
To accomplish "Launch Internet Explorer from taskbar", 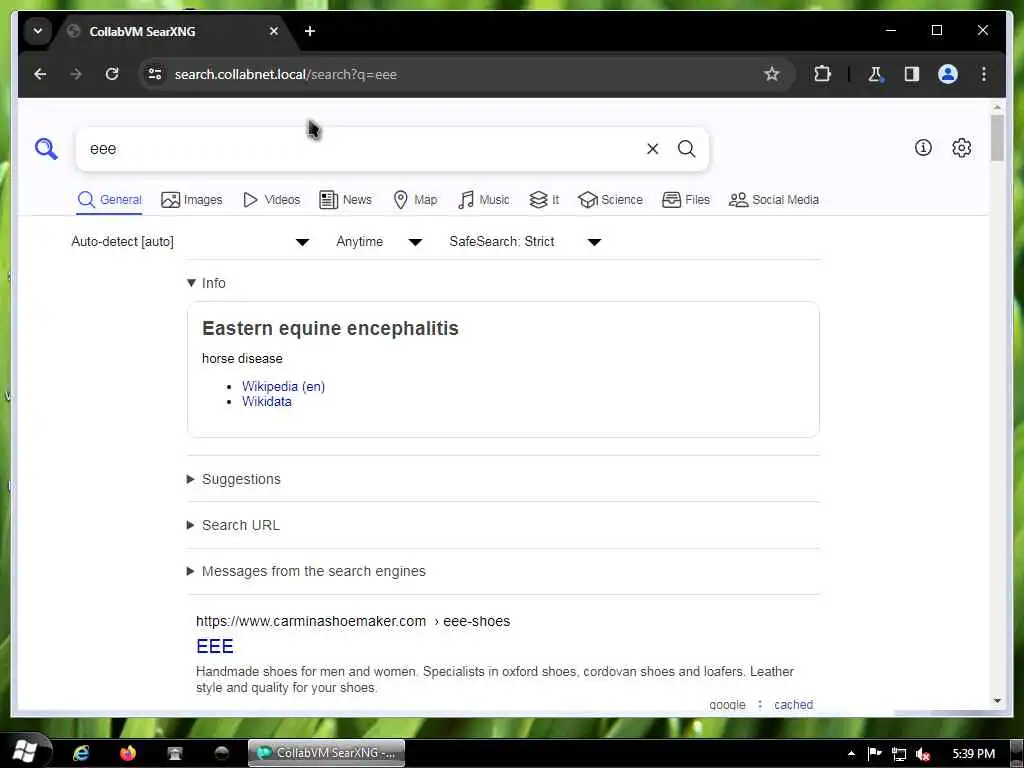I will click(x=81, y=753).
